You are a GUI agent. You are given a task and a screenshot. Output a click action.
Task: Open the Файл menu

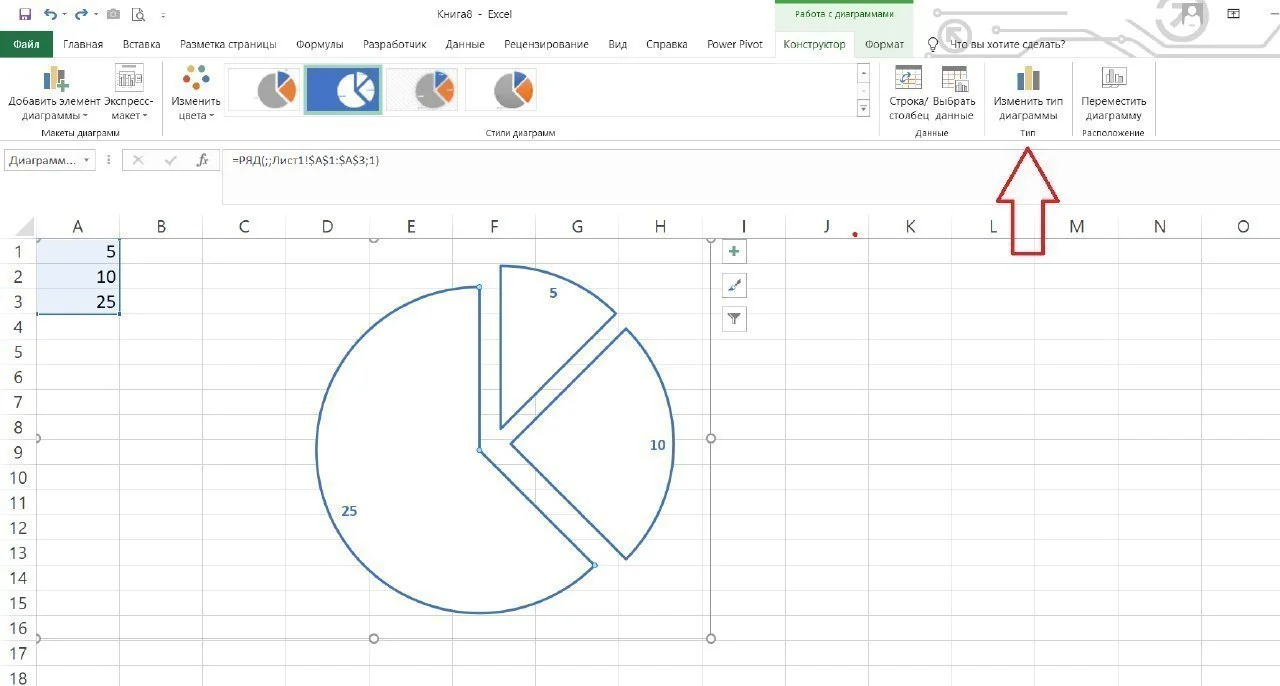coord(27,44)
